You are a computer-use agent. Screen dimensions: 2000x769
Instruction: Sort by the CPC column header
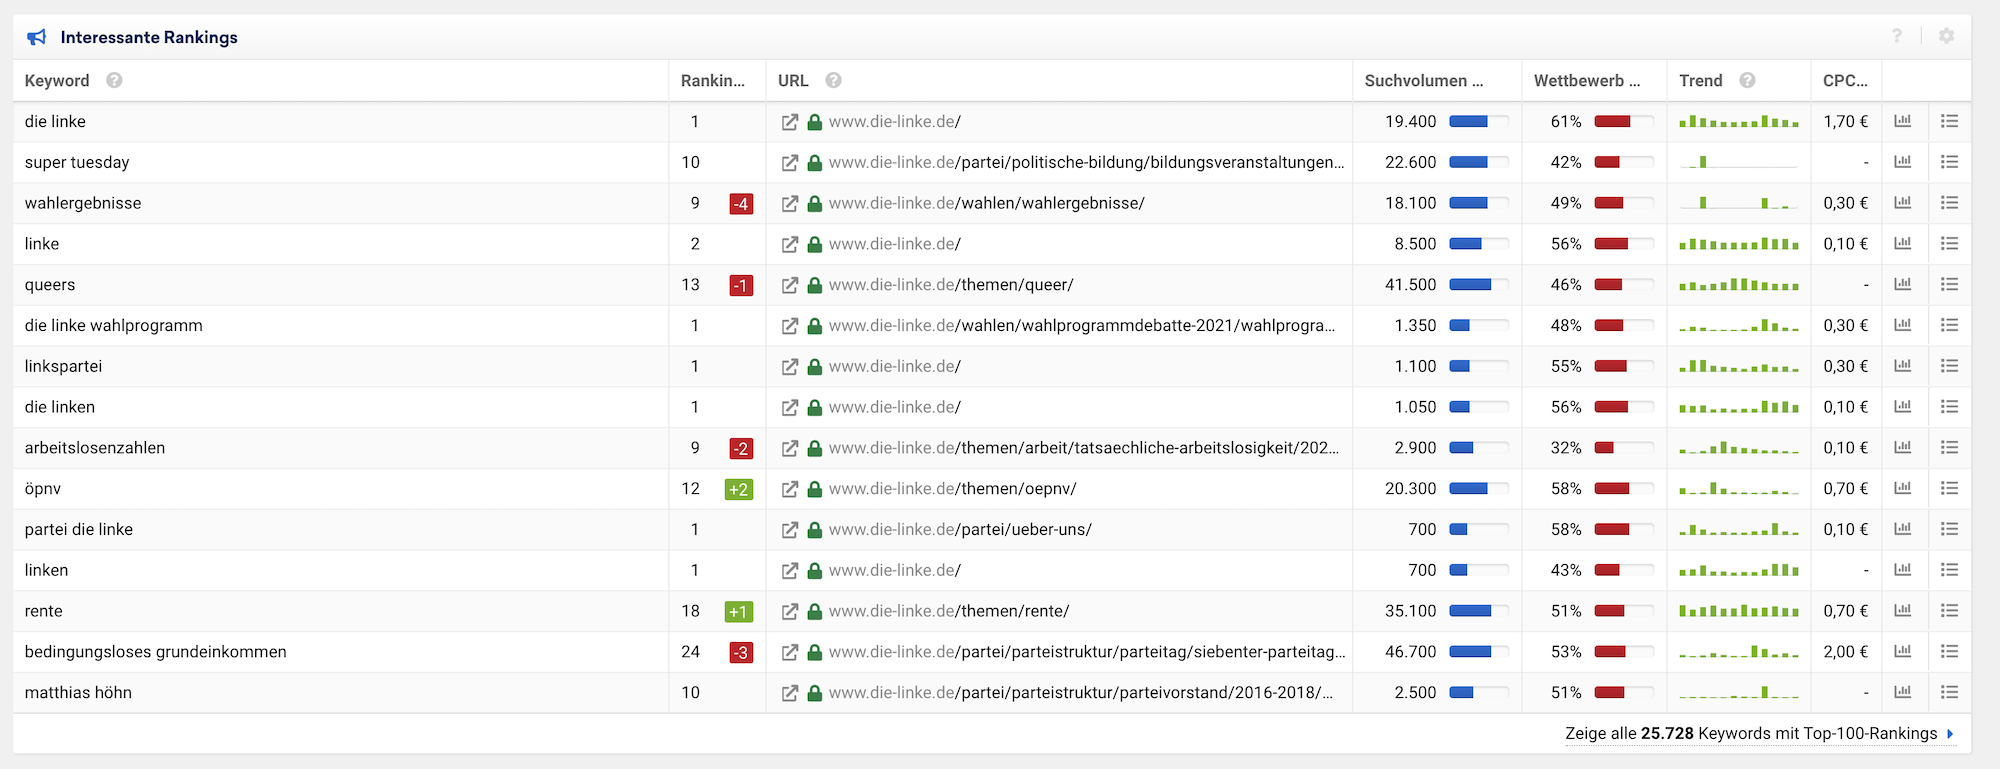click(x=1845, y=80)
